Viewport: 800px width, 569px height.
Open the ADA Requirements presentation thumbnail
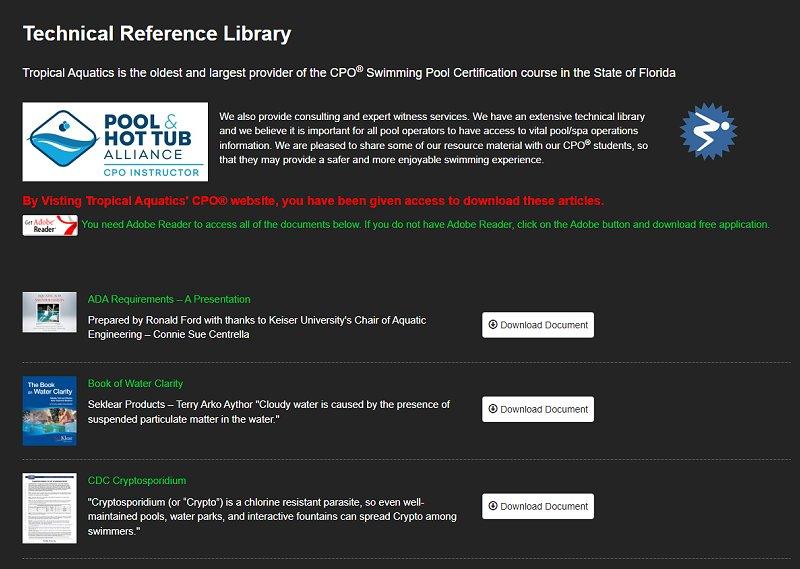pyautogui.click(x=49, y=312)
